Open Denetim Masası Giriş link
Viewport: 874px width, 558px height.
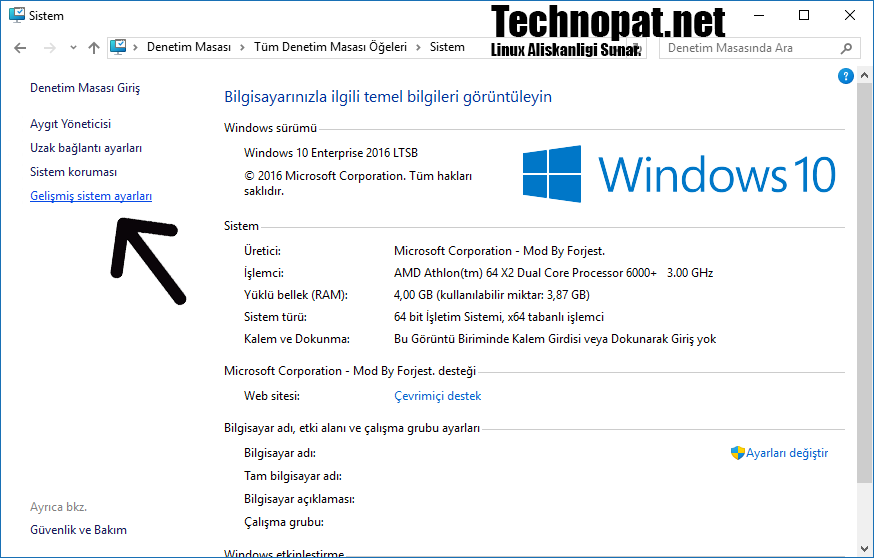coord(85,88)
